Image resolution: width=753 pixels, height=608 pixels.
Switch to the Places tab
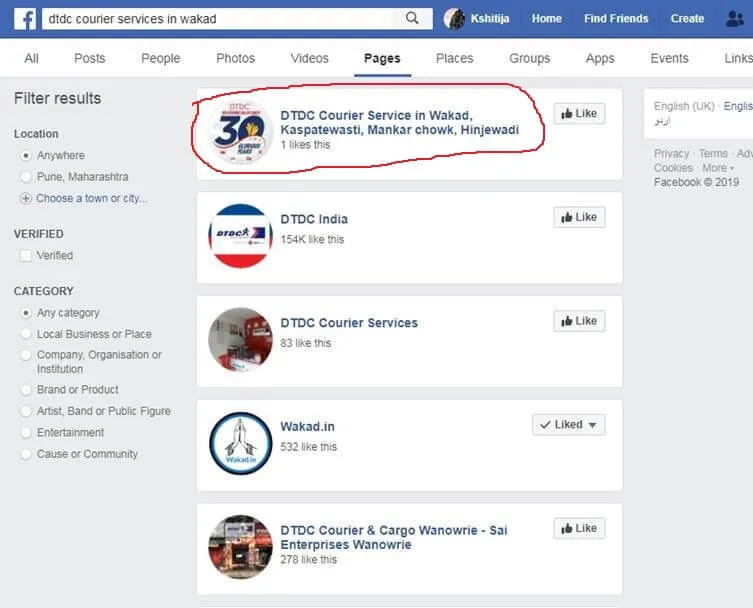coord(454,58)
